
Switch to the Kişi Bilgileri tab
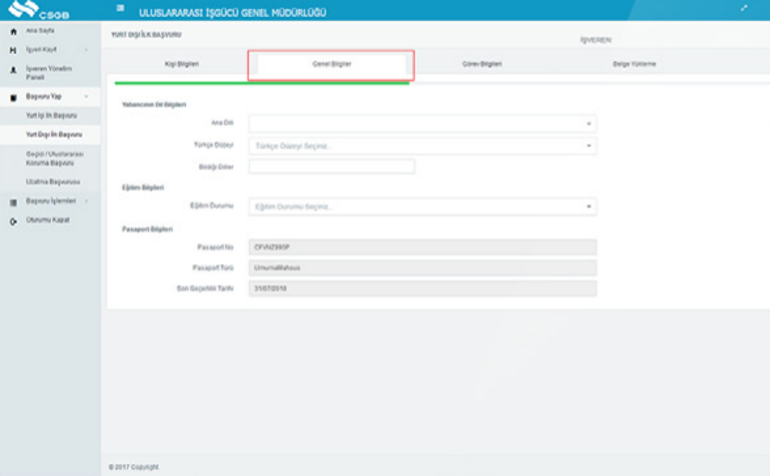coord(181,64)
